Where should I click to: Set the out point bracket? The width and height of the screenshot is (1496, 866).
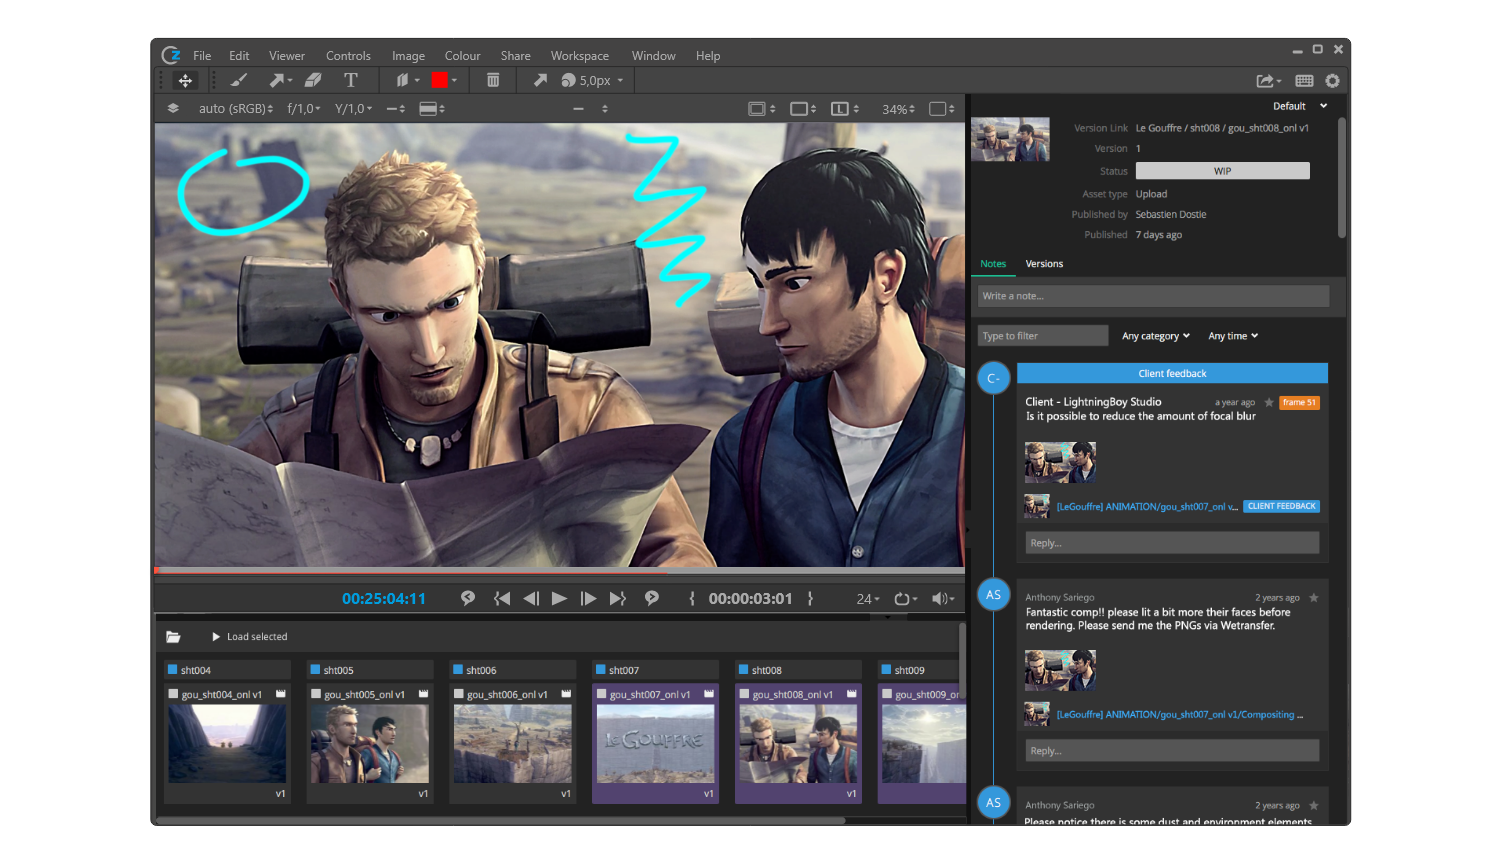coord(810,598)
